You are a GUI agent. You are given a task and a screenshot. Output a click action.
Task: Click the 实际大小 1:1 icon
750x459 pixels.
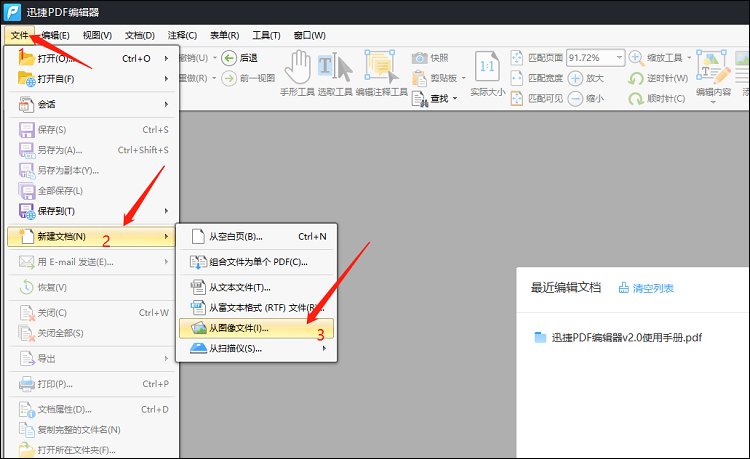click(487, 67)
